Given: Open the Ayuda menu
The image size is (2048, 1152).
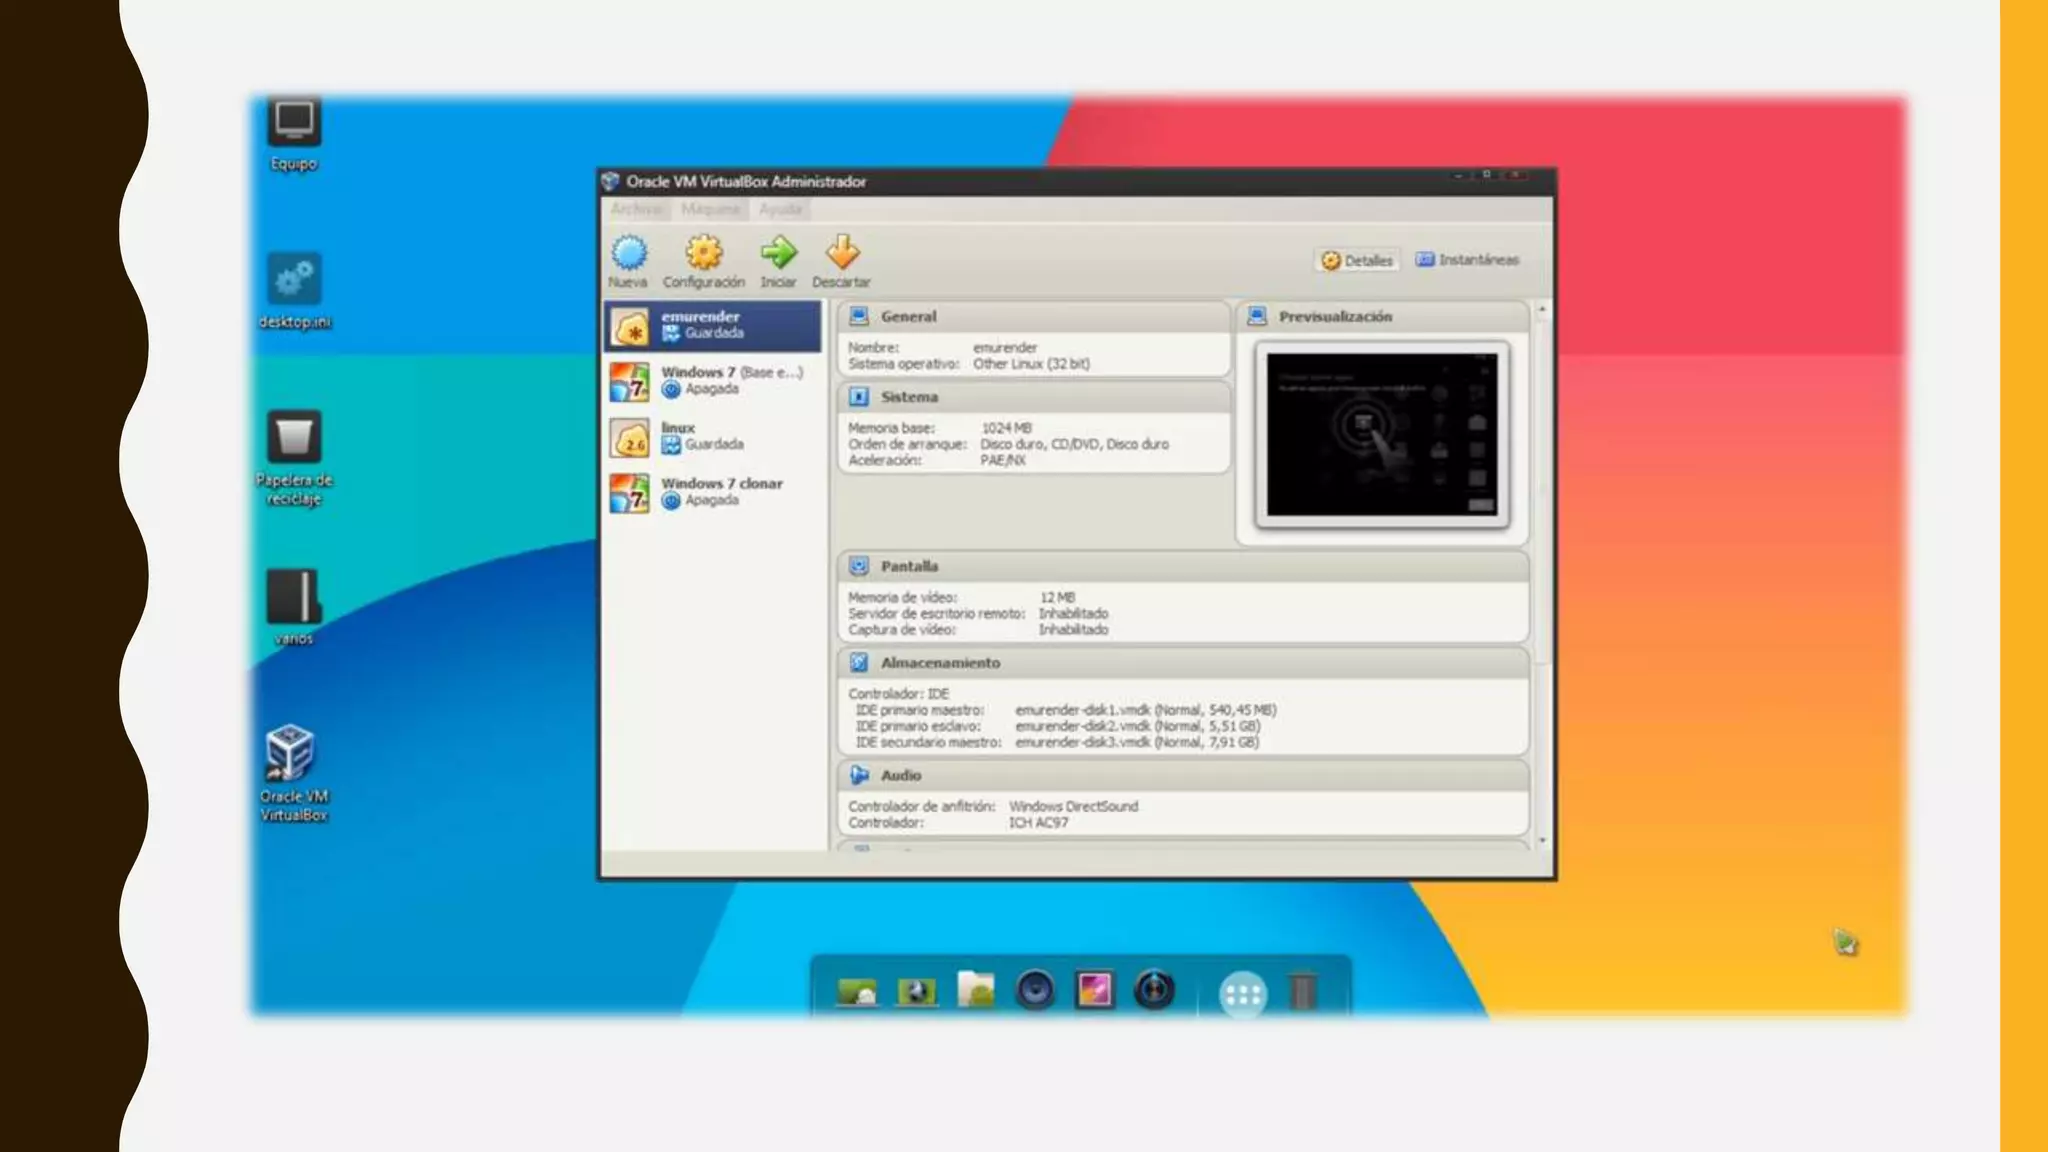Looking at the screenshot, I should click(780, 209).
